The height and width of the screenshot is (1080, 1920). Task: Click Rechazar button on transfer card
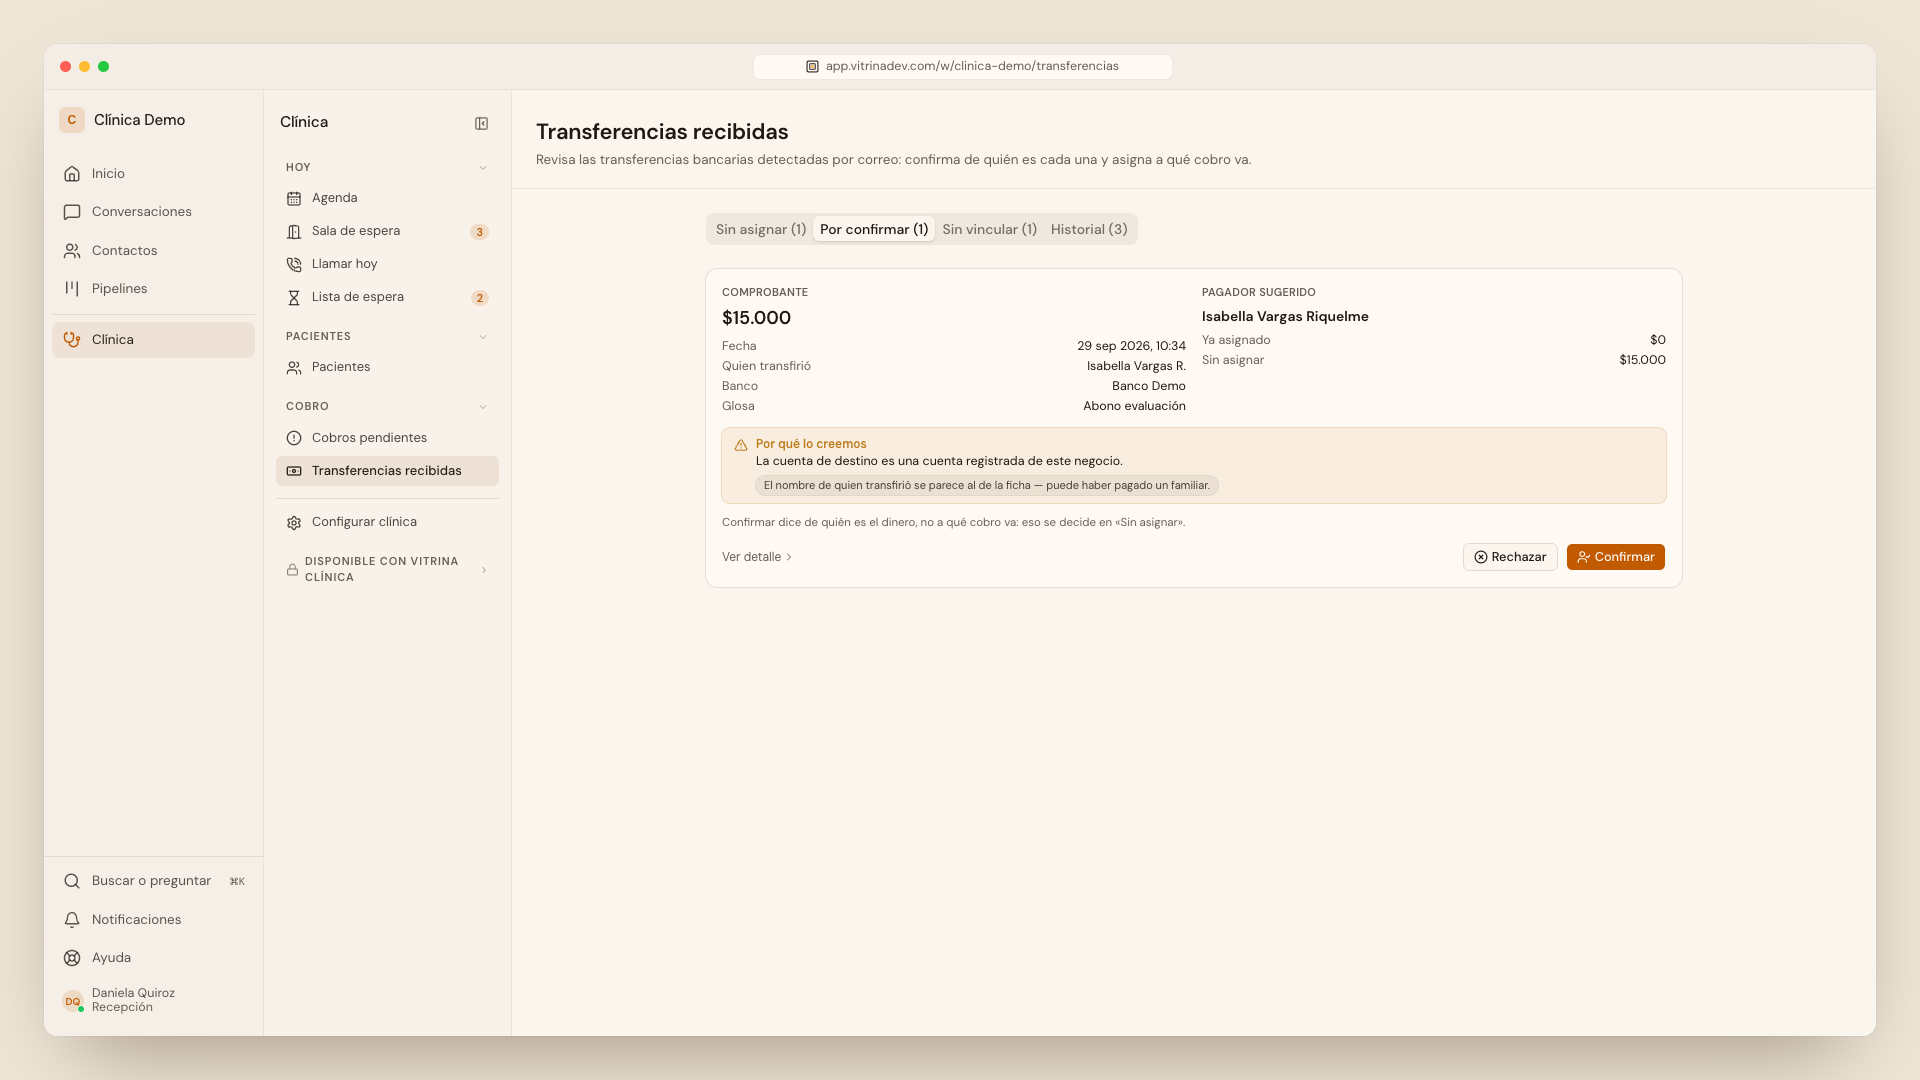1510,557
